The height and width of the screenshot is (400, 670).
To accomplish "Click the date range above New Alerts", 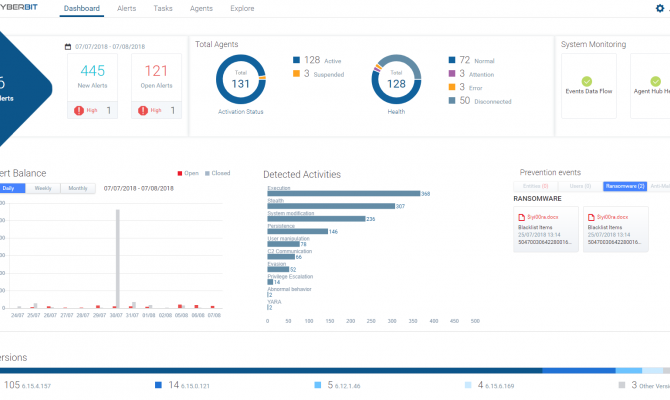I will pyautogui.click(x=110, y=47).
